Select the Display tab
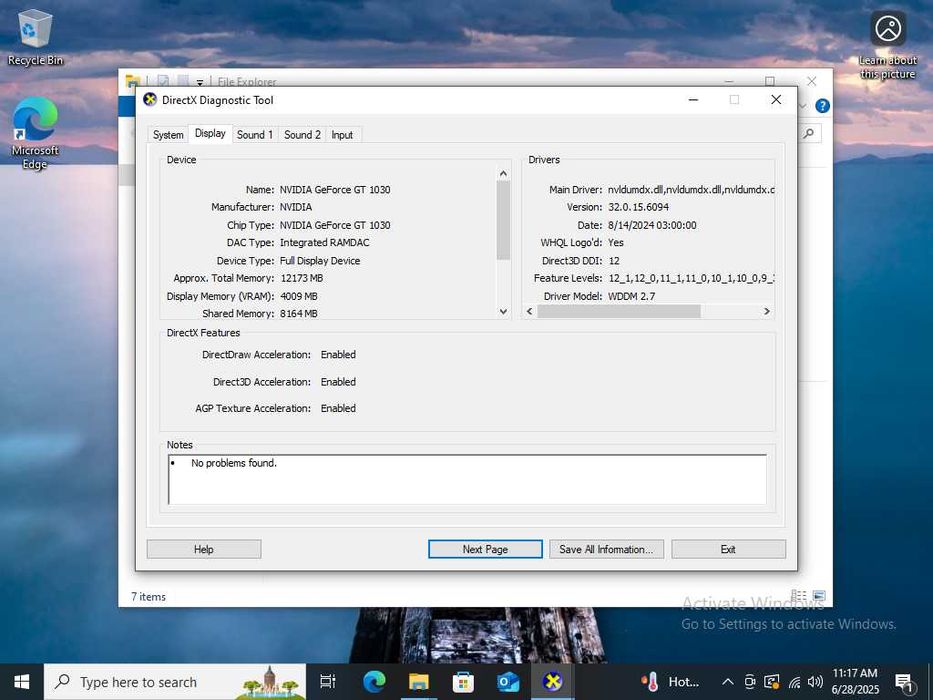The width and height of the screenshot is (933, 700). (210, 133)
